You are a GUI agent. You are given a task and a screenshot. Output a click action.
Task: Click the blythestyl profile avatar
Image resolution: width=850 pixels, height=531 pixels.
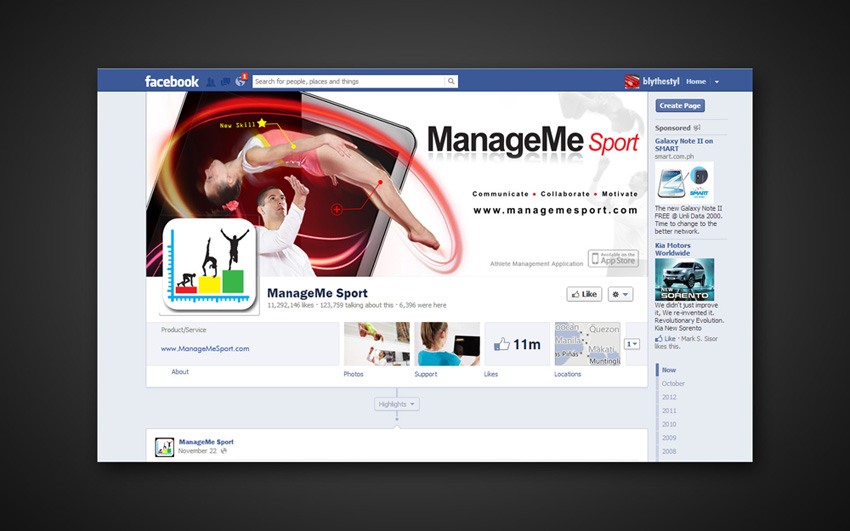[x=632, y=82]
